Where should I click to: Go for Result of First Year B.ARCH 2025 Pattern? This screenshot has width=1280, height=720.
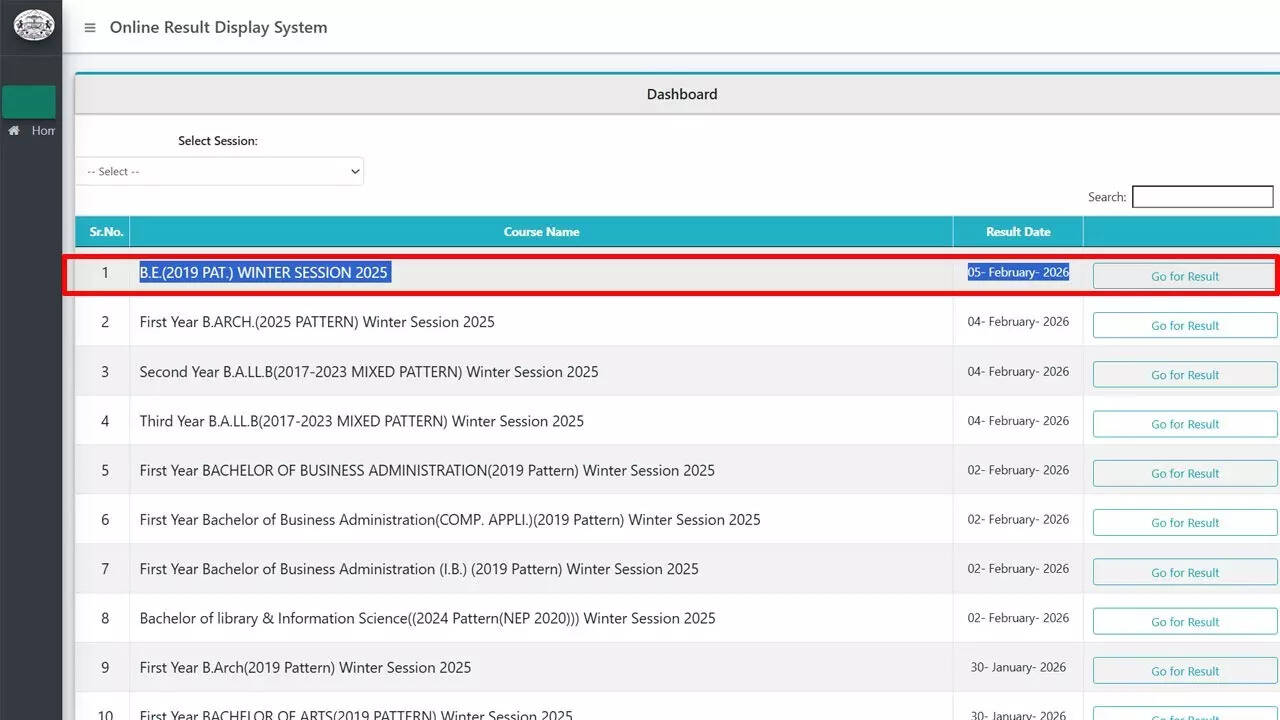(x=1184, y=325)
